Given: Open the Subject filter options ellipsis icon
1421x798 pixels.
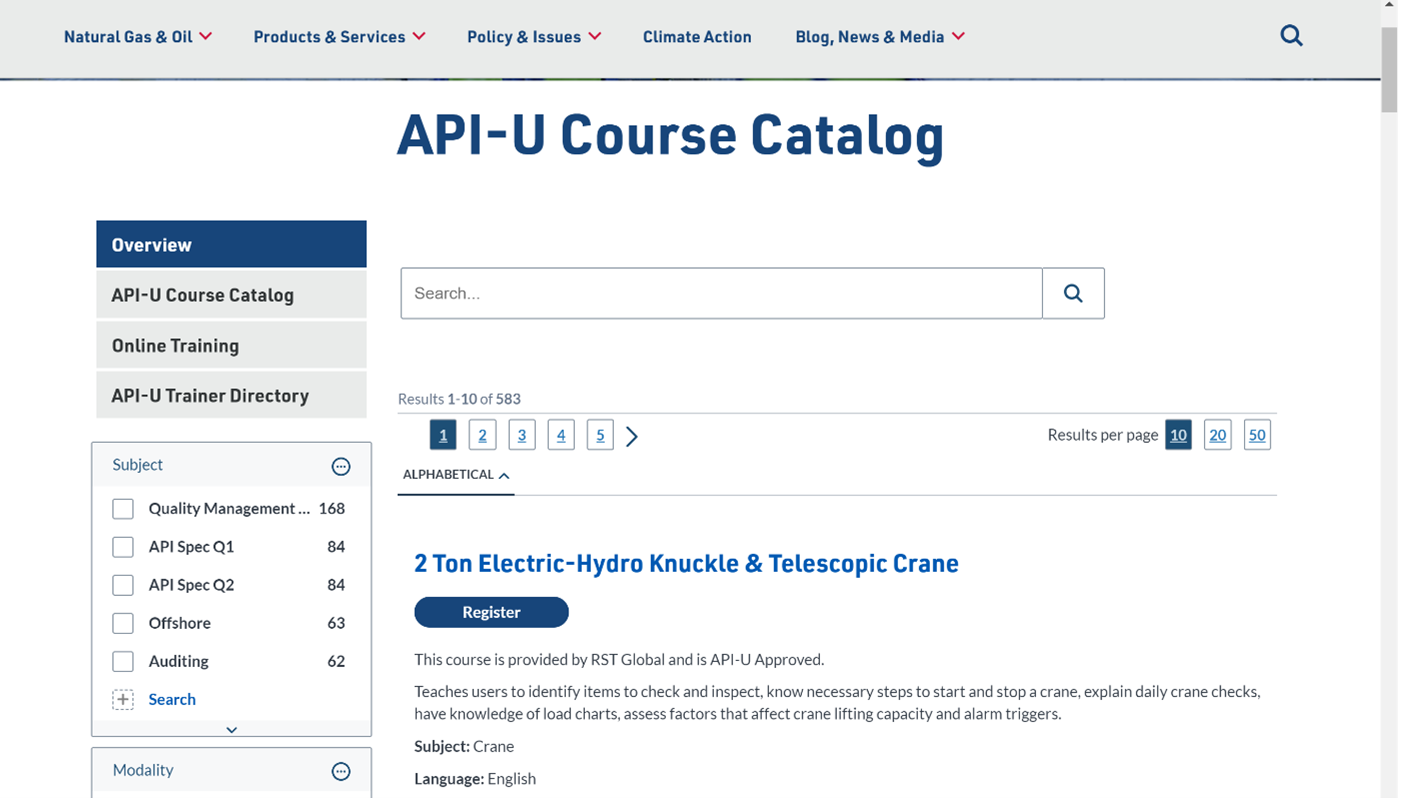Looking at the screenshot, I should click(341, 466).
